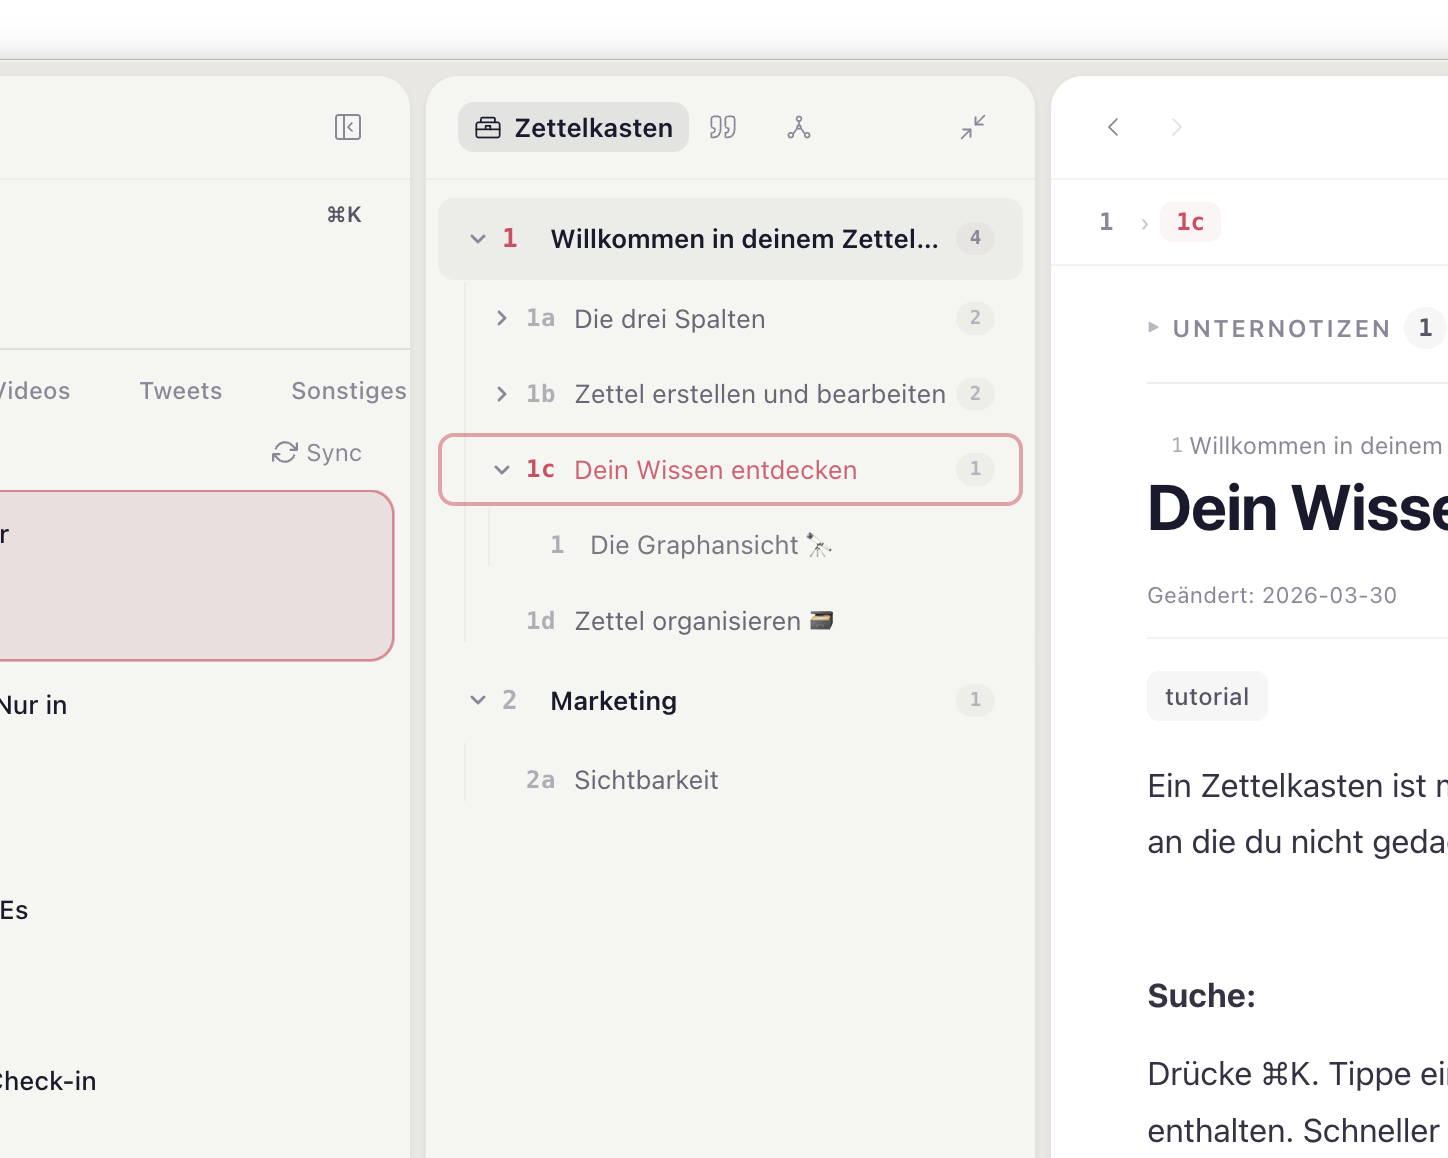Open the Zettelkasten tab
1448x1158 pixels.
pyautogui.click(x=573, y=127)
